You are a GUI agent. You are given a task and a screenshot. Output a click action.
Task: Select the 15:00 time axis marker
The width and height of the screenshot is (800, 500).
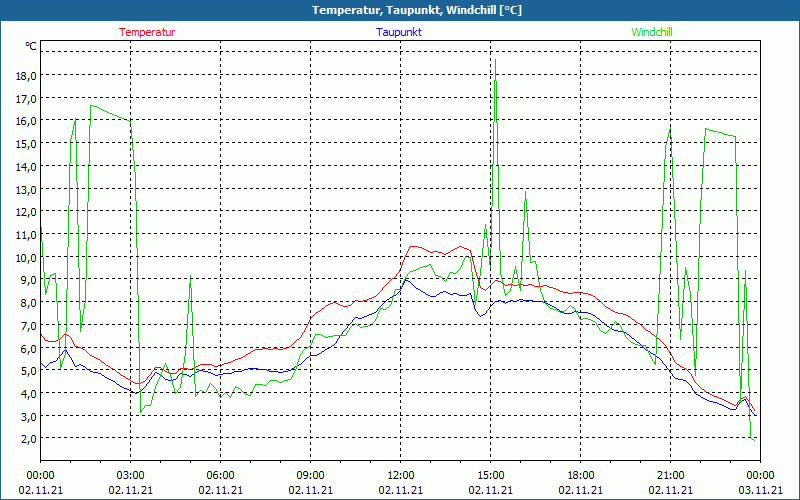click(x=491, y=475)
